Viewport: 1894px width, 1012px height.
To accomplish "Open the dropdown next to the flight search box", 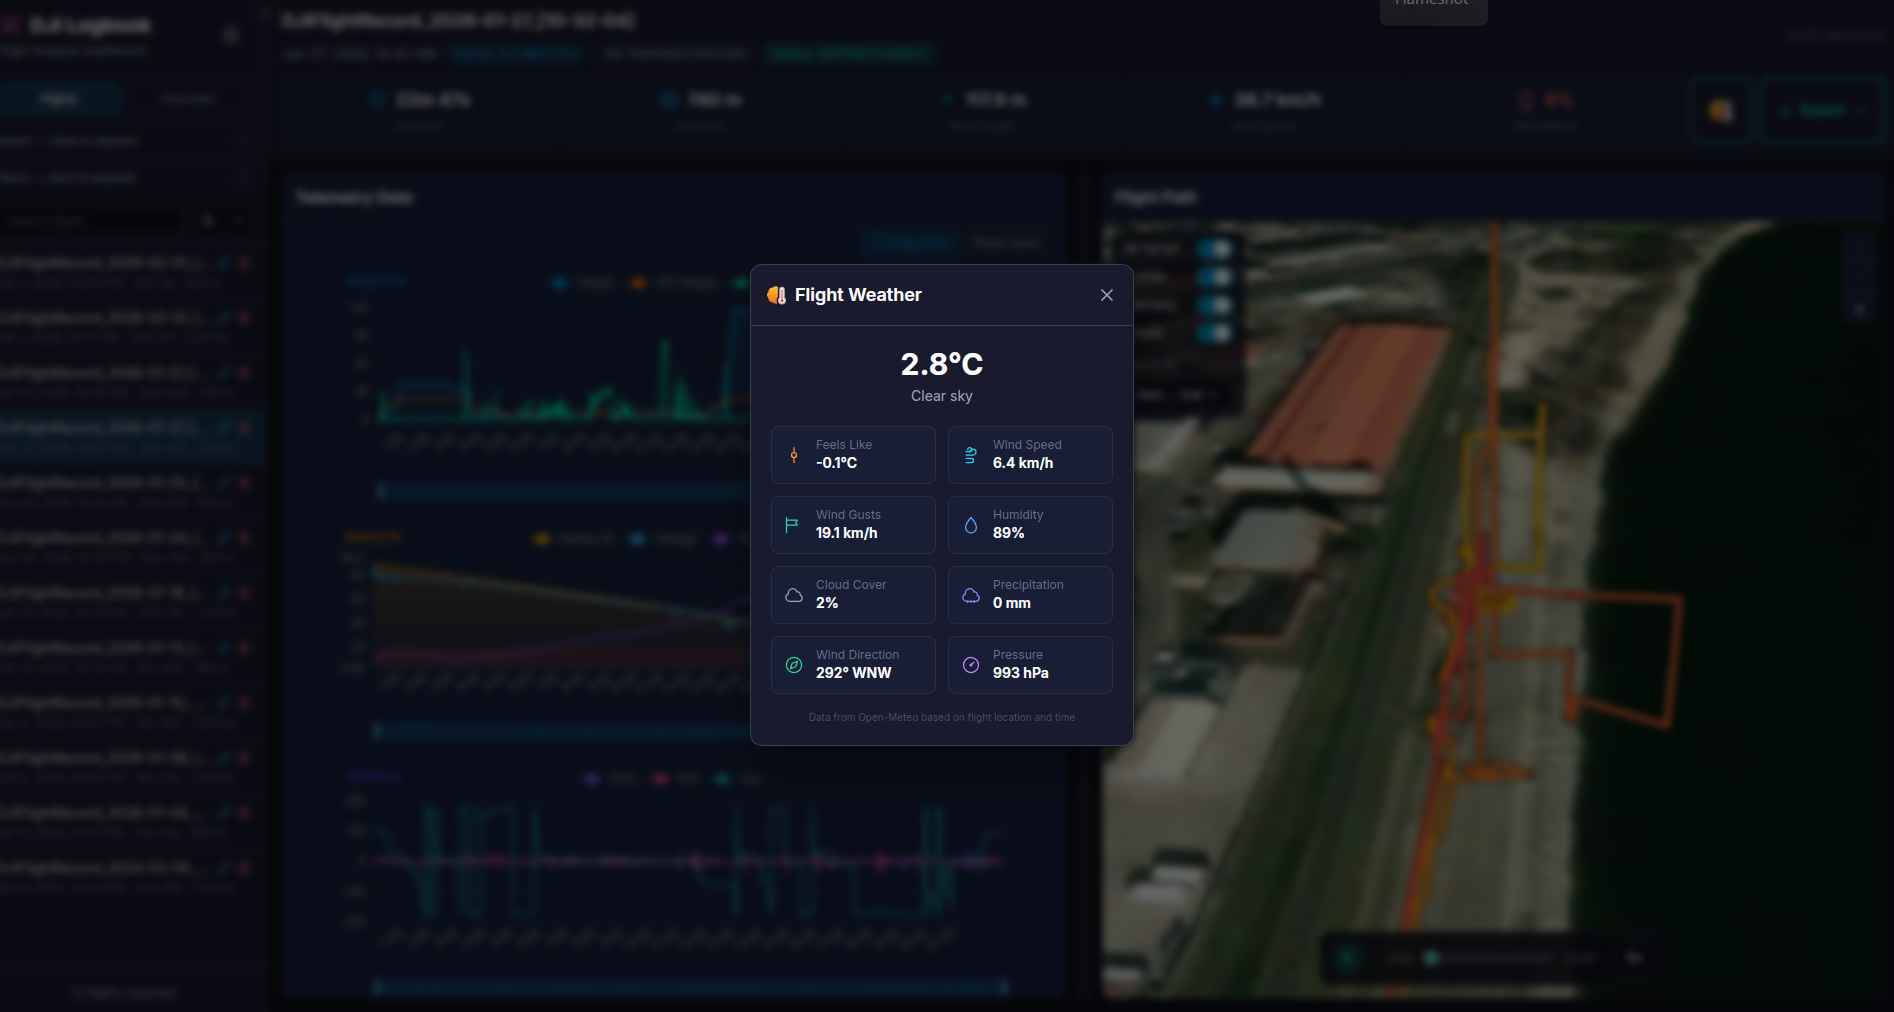I will point(240,220).
